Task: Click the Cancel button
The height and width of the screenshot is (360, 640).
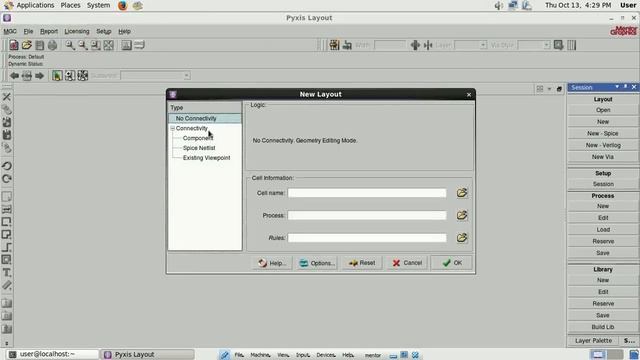Action: pos(407,263)
